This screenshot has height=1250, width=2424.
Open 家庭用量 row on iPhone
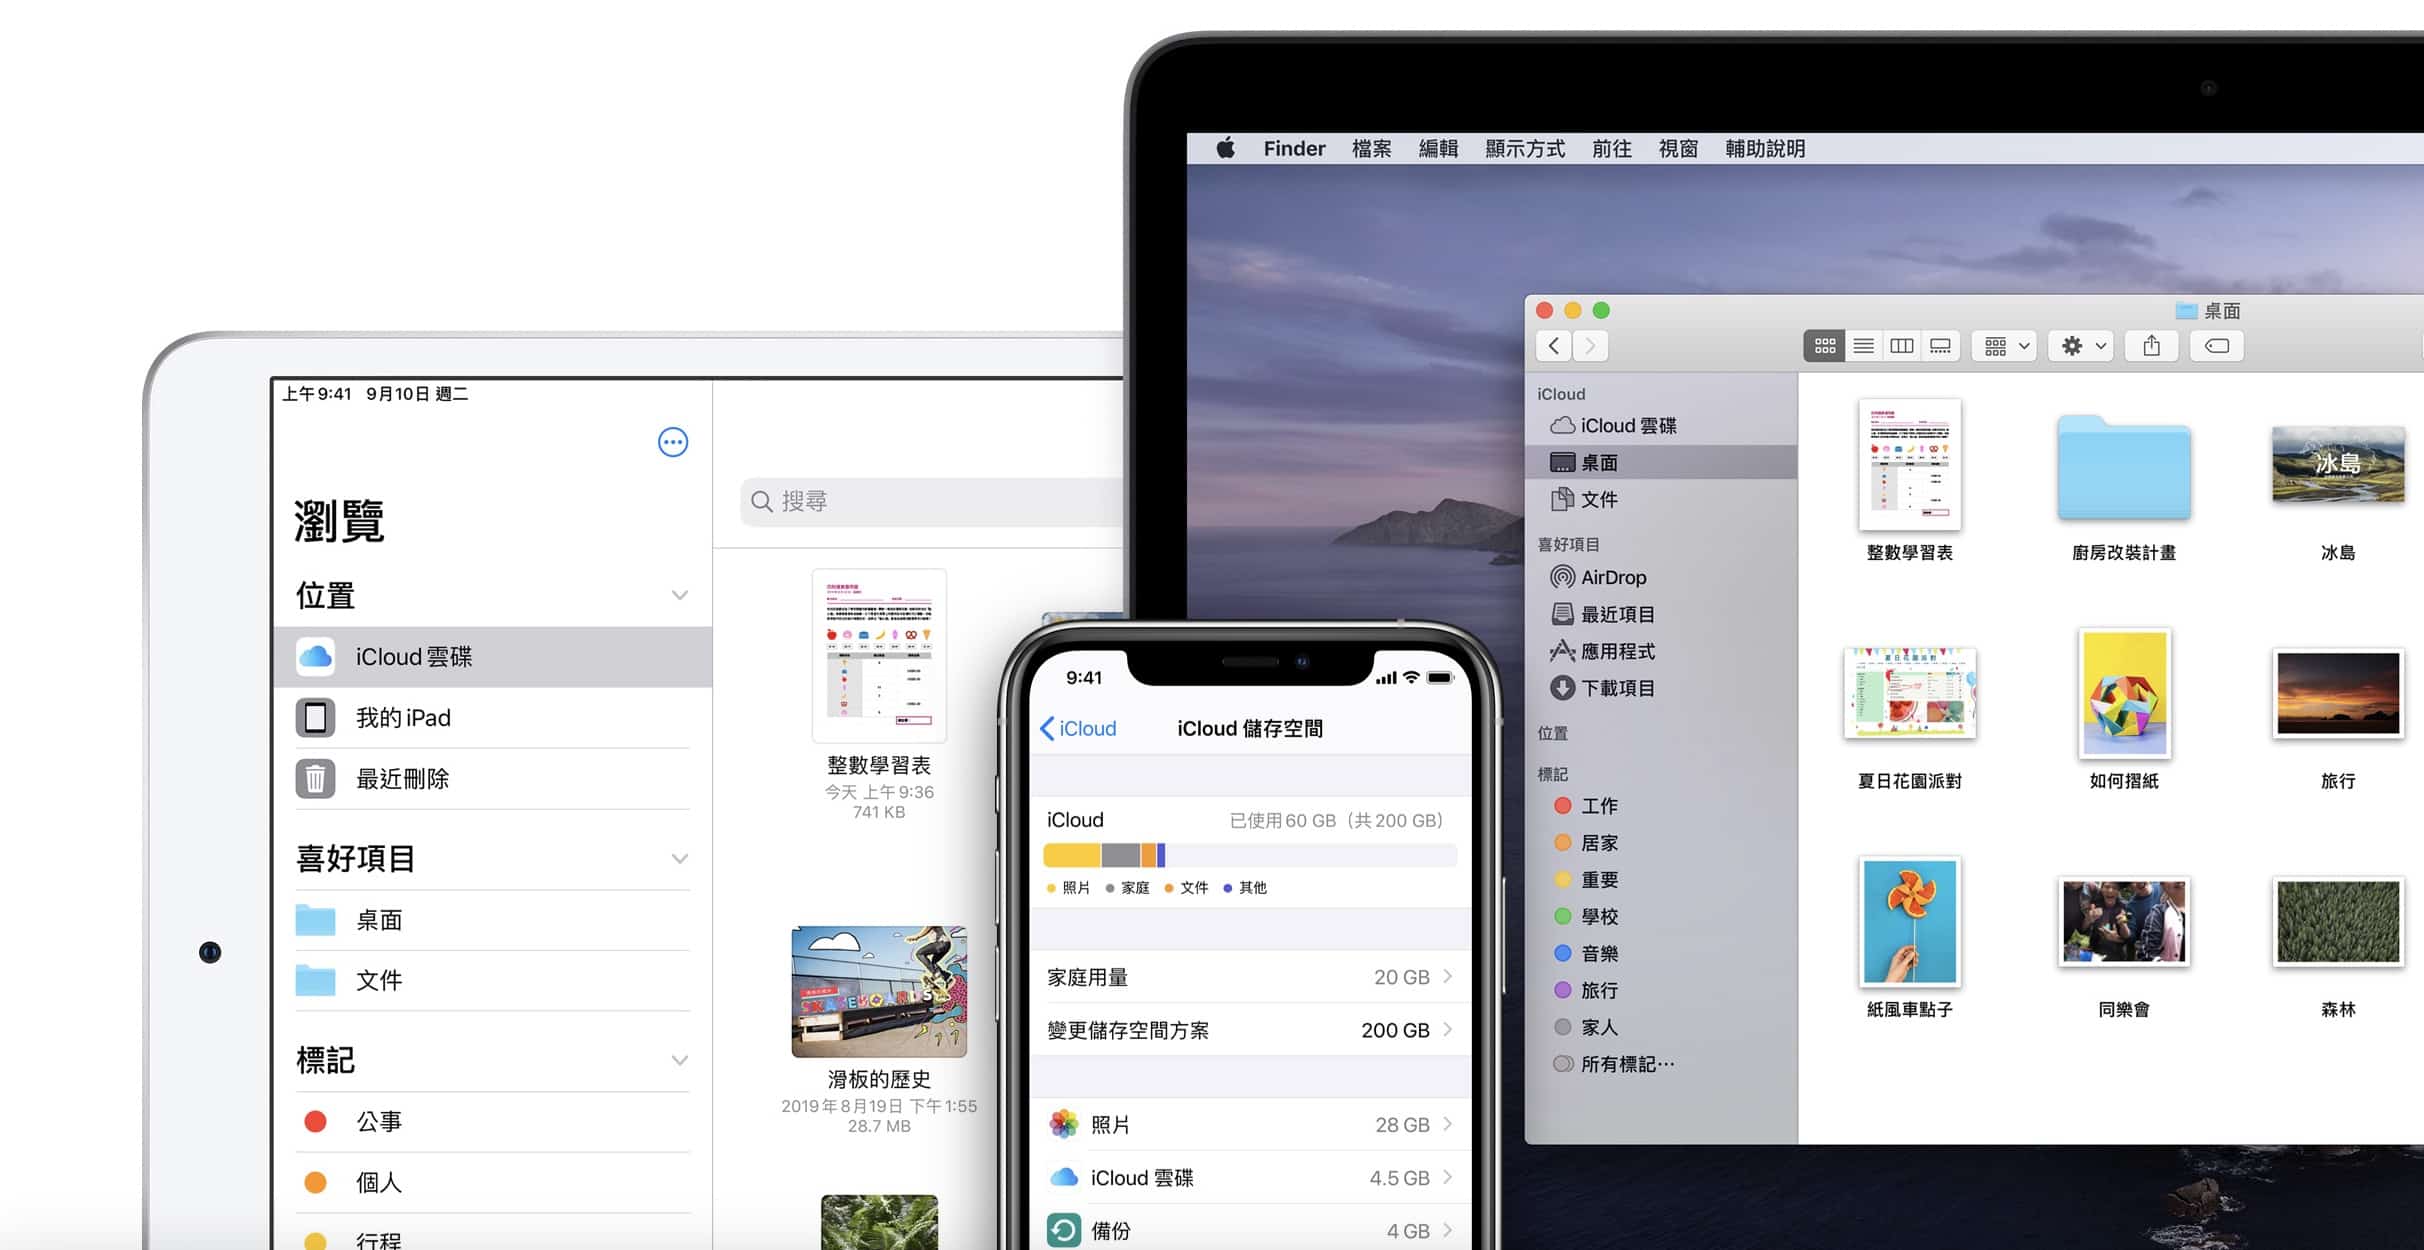click(1250, 977)
